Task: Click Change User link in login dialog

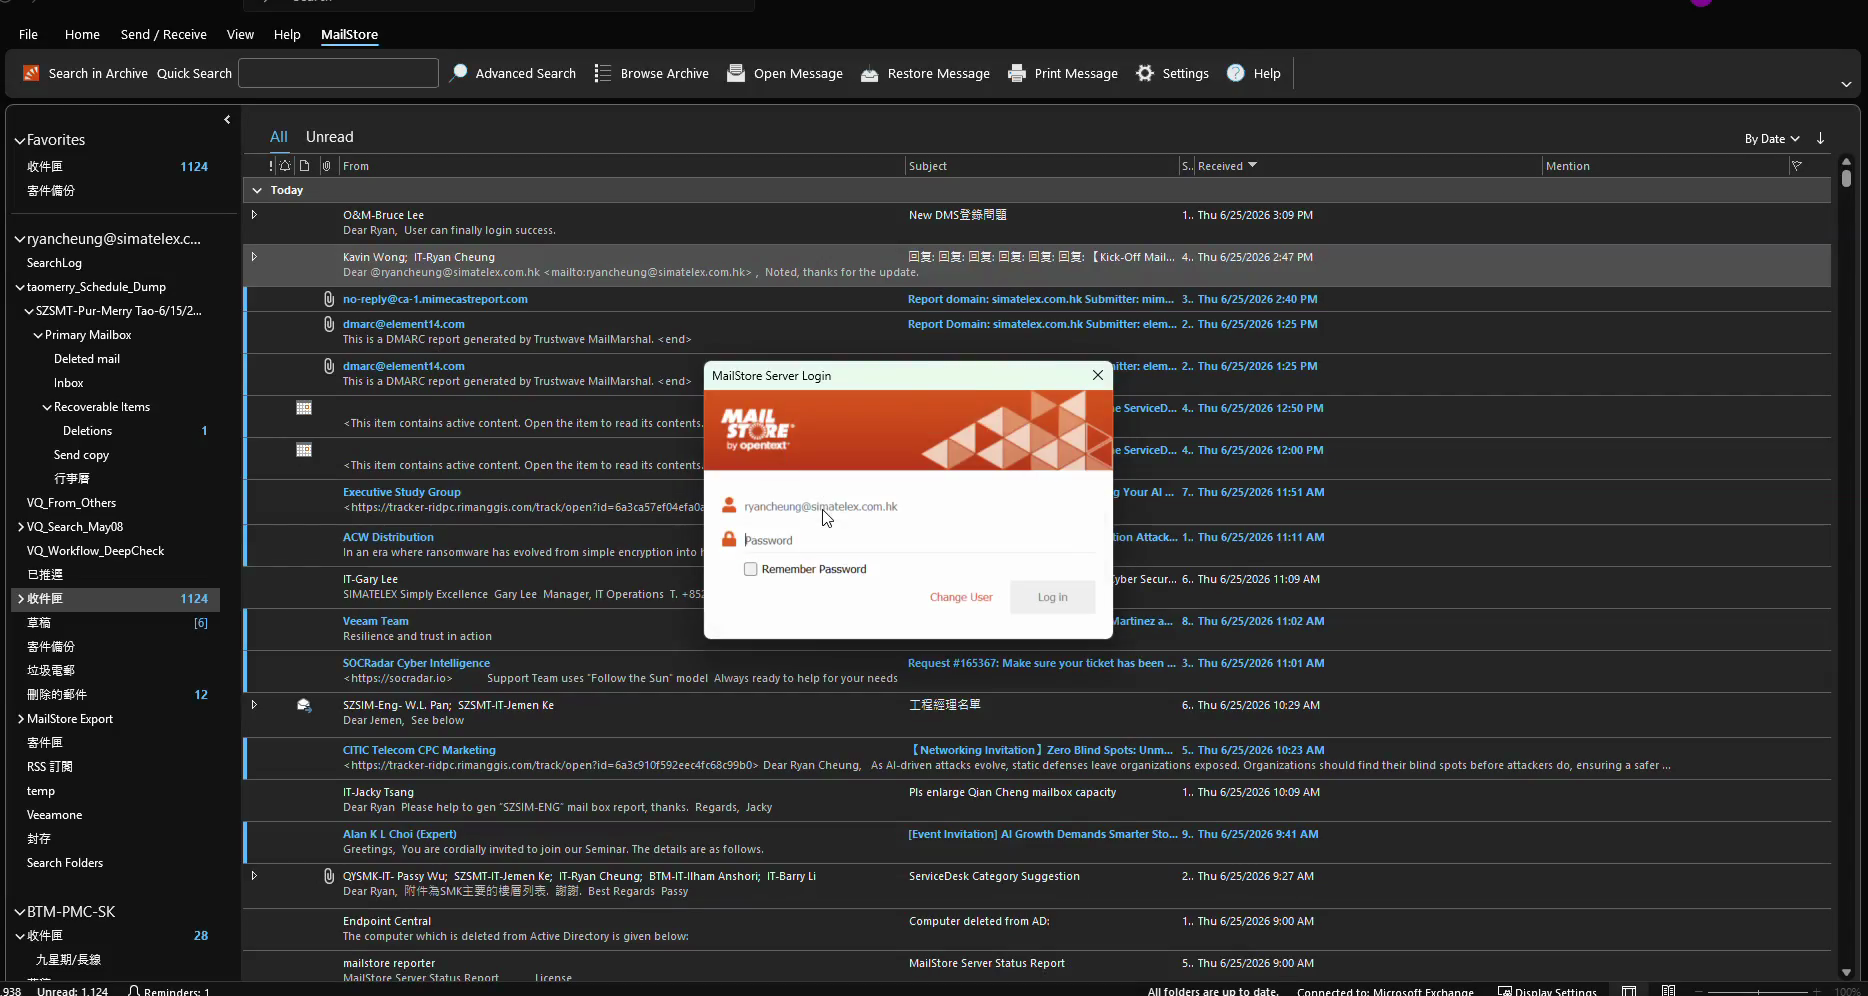Action: [x=961, y=597]
